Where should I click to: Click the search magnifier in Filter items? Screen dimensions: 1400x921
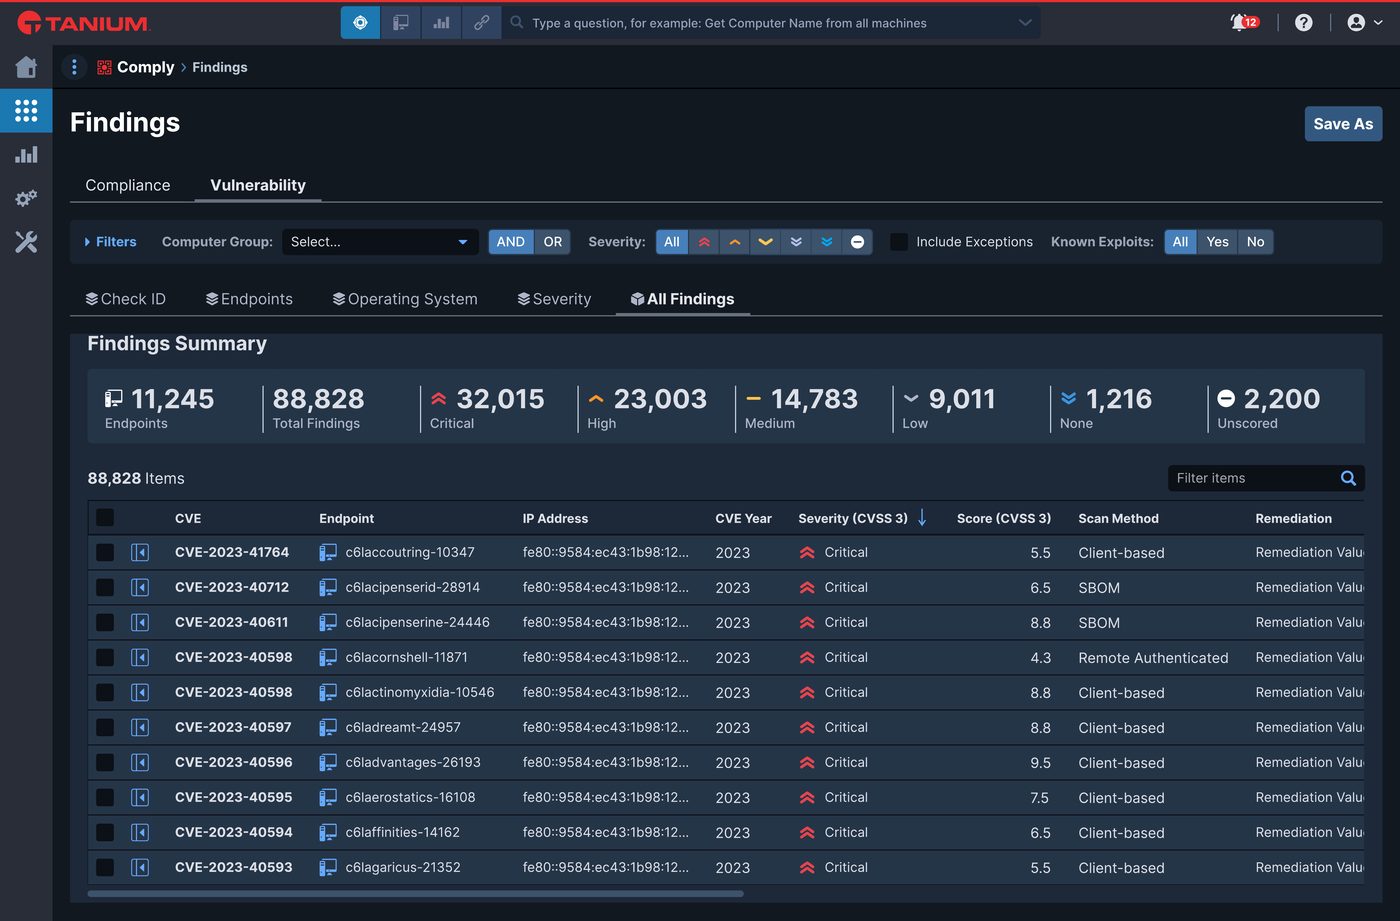(x=1348, y=478)
